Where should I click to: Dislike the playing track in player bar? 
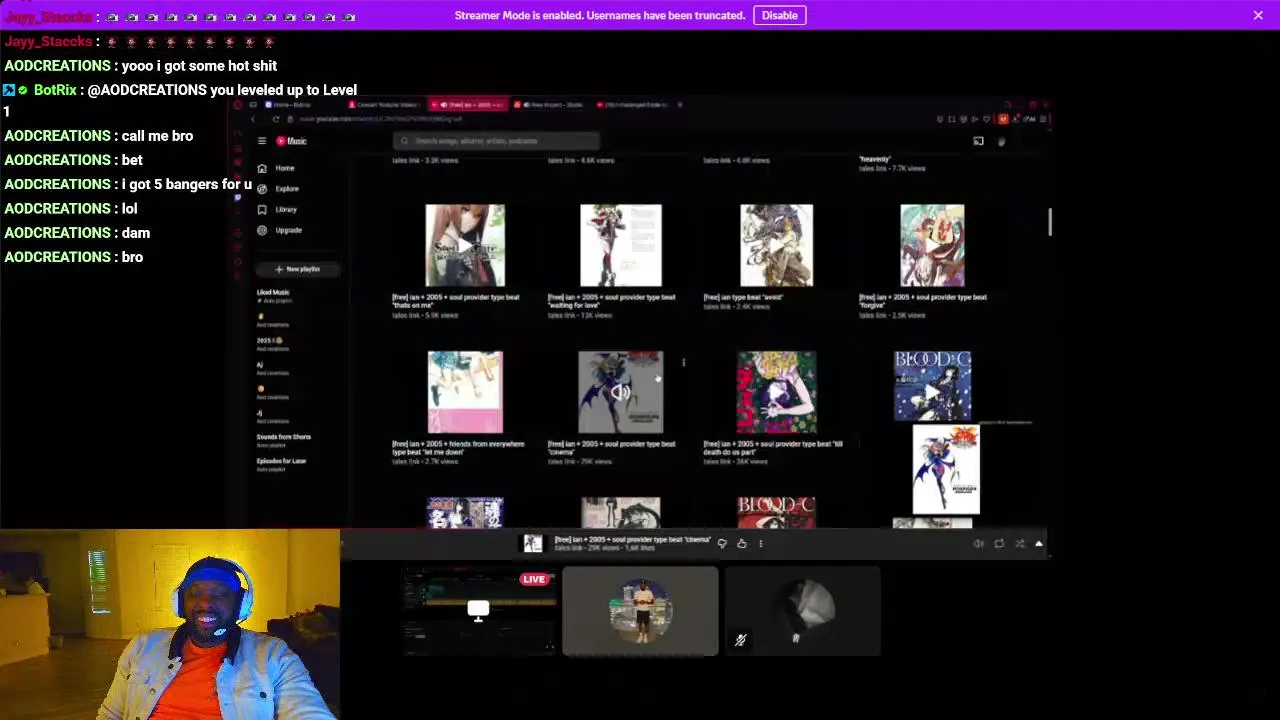point(722,543)
